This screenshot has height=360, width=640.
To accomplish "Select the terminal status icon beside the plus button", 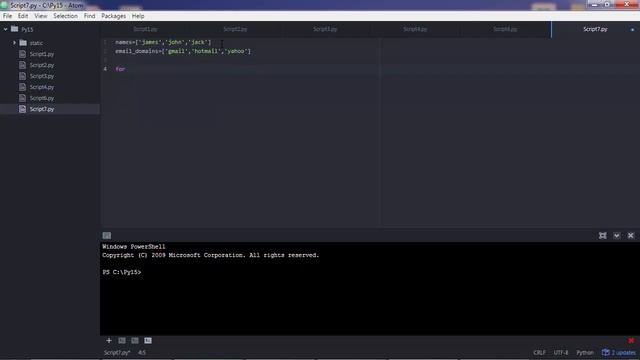I will (x=122, y=340).
